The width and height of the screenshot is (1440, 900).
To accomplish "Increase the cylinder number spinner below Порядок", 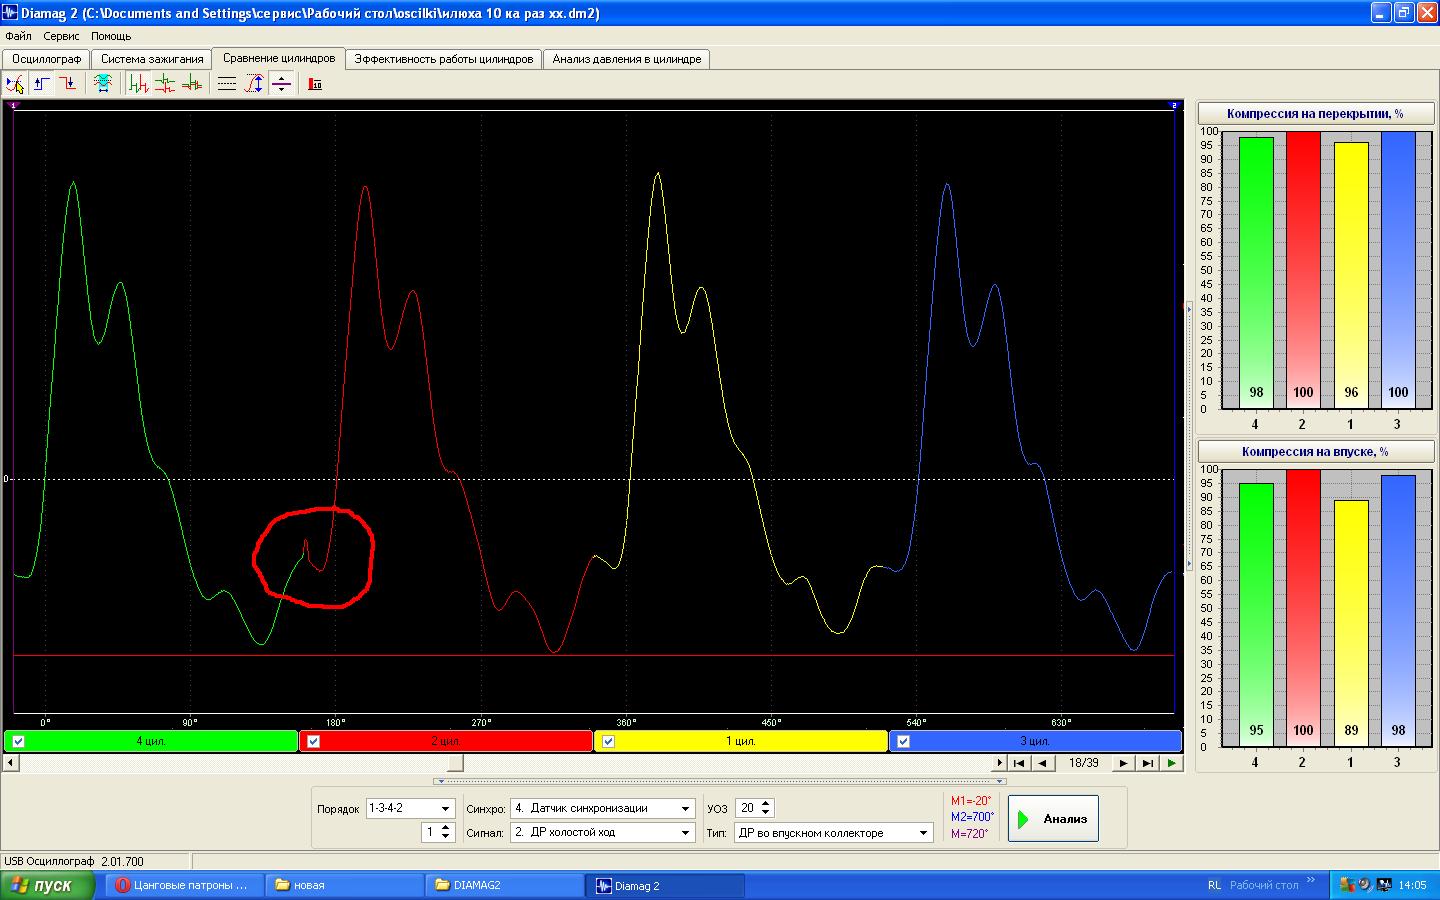I will click(446, 827).
